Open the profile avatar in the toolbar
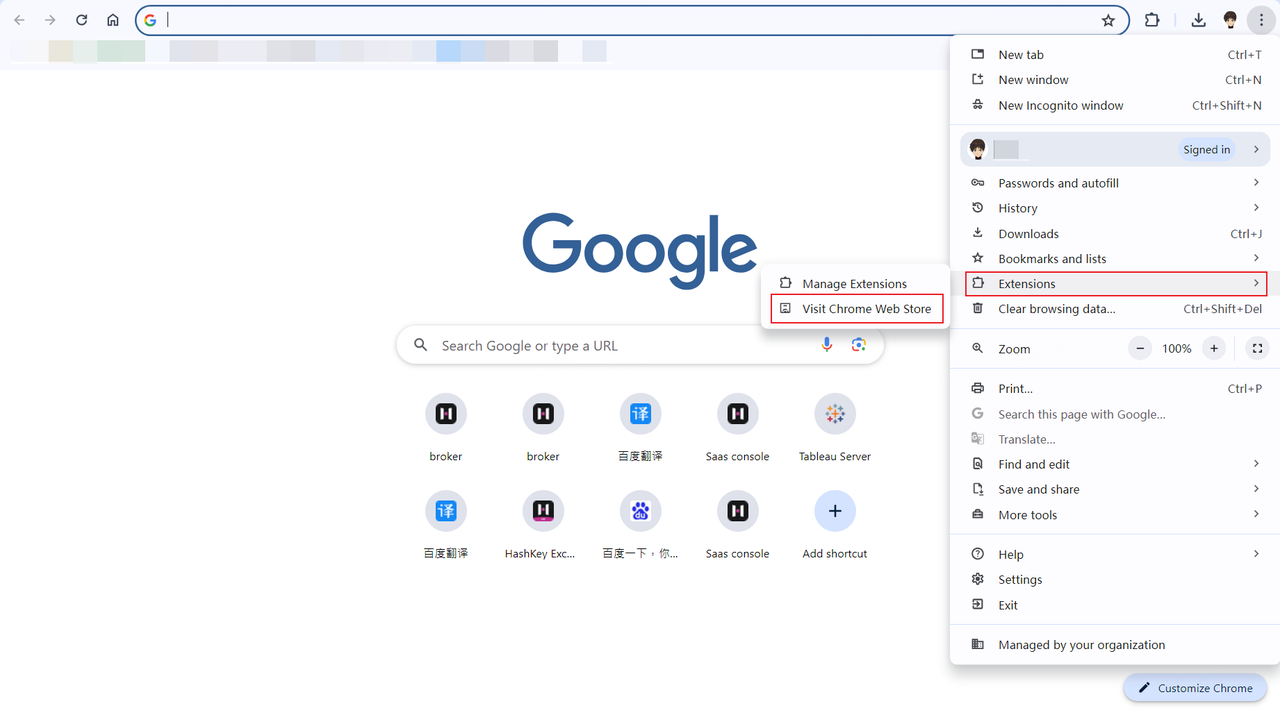1280x715 pixels. [x=1230, y=20]
